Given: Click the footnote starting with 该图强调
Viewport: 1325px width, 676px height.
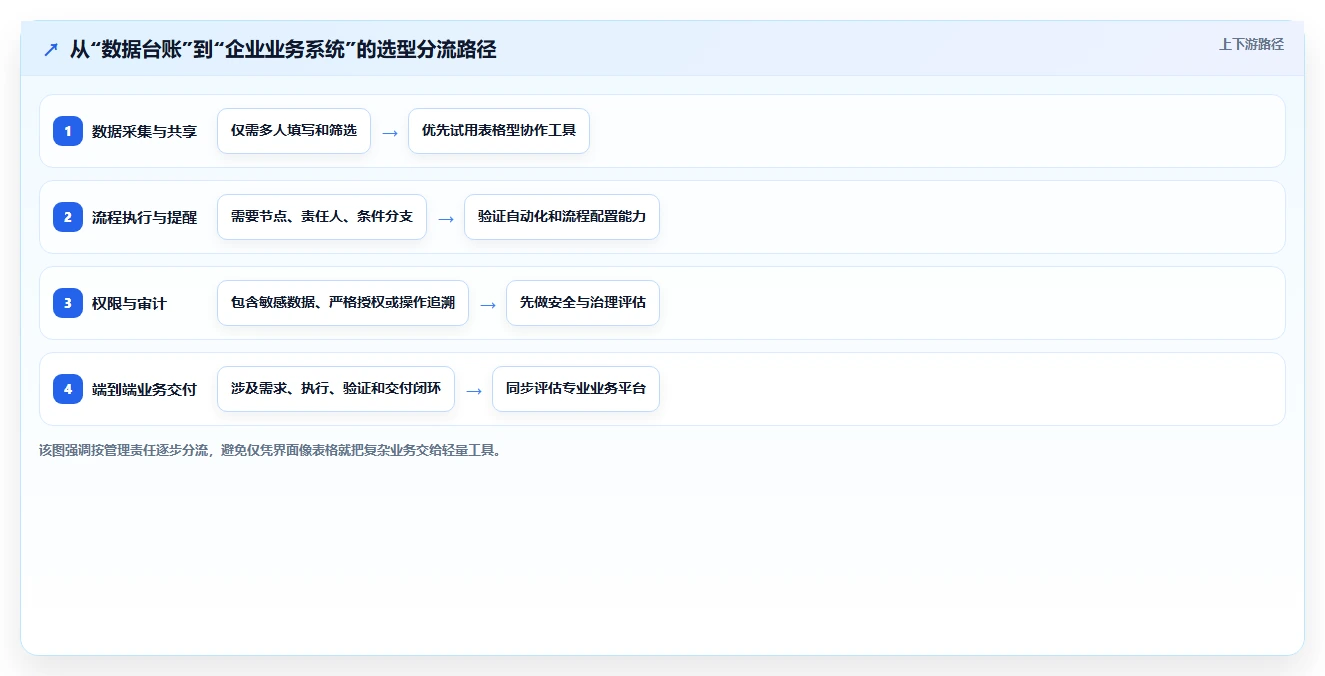Looking at the screenshot, I should (x=270, y=450).
